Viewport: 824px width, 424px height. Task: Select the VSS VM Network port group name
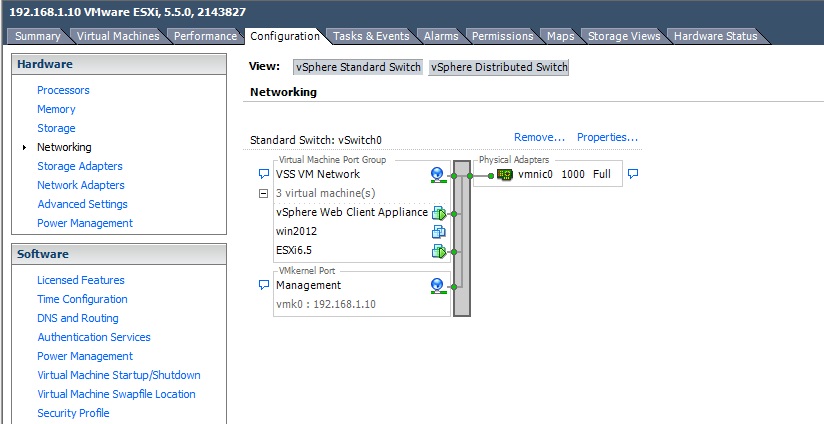pyautogui.click(x=317, y=174)
